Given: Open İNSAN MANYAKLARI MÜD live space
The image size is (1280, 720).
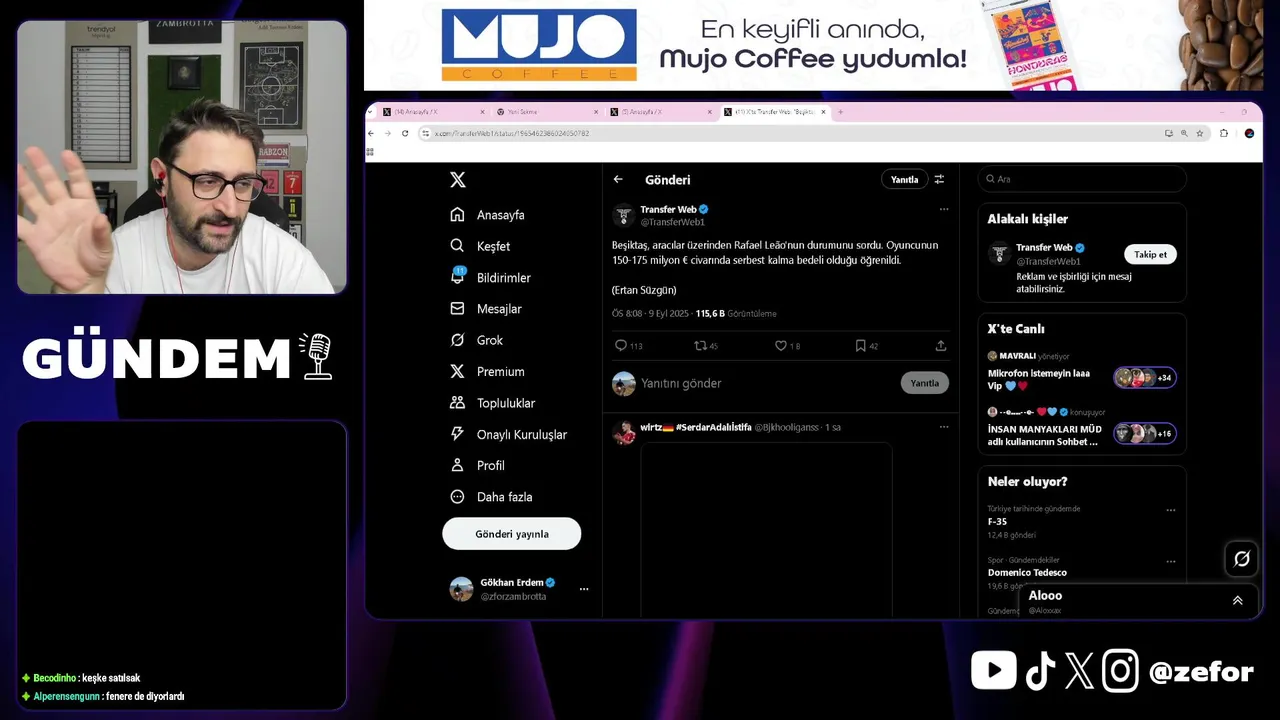Looking at the screenshot, I should coord(1082,427).
